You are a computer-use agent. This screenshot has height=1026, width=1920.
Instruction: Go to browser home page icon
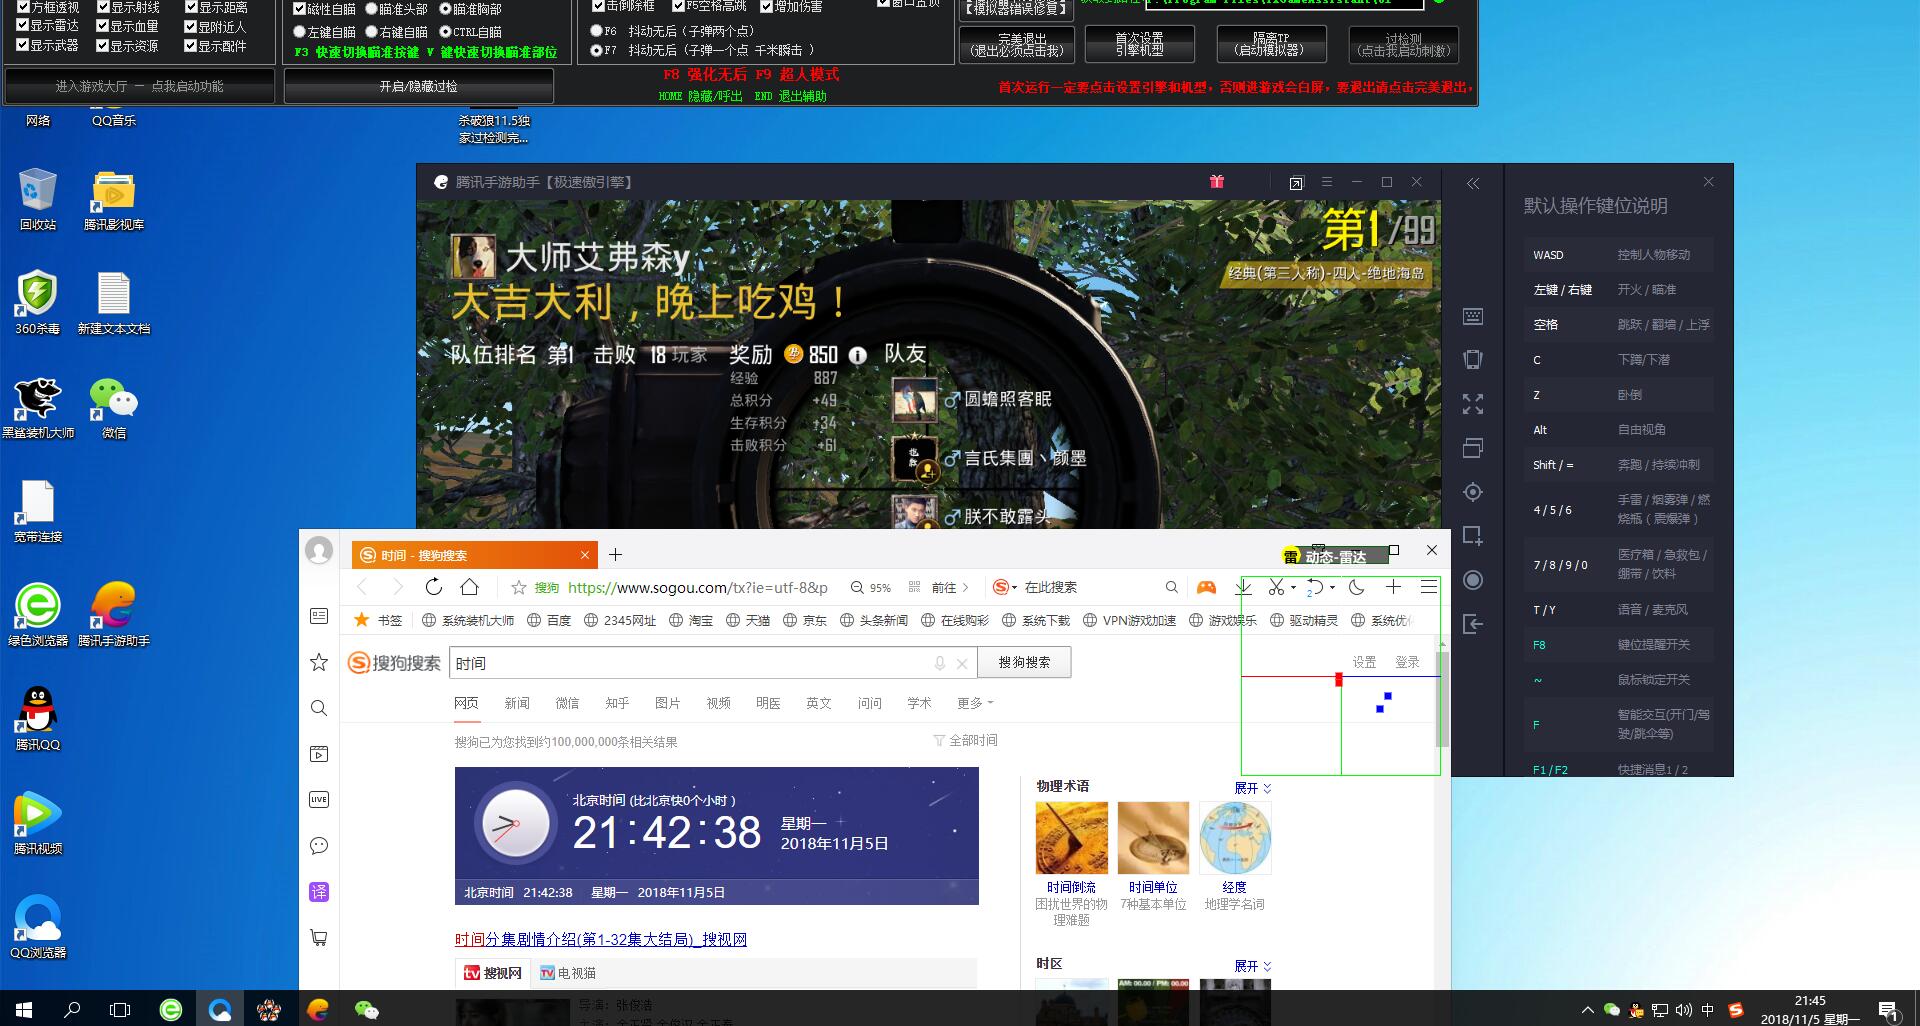tap(470, 587)
